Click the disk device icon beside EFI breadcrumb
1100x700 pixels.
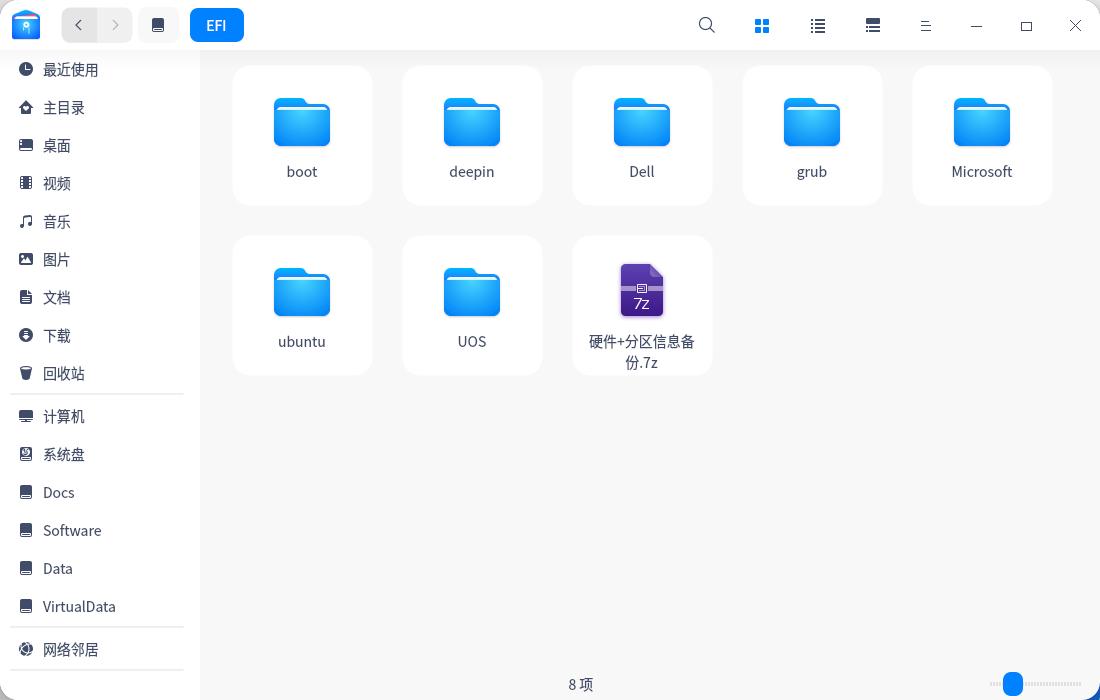pos(158,25)
